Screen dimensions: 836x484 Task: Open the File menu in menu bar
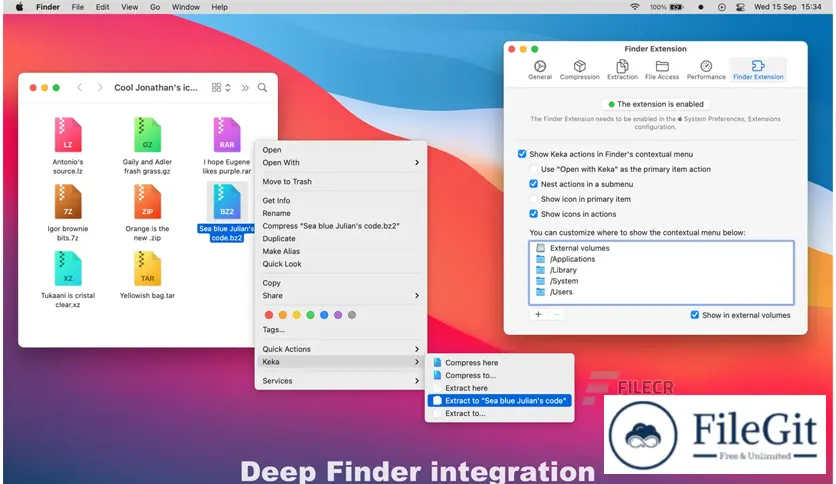(78, 7)
